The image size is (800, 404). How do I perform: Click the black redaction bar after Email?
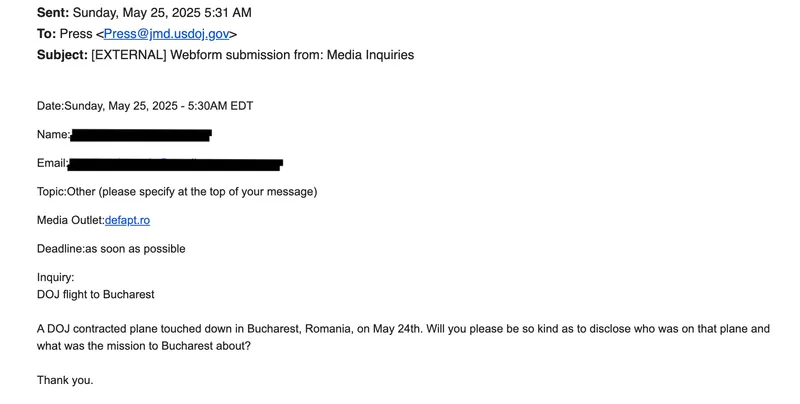click(x=175, y=163)
